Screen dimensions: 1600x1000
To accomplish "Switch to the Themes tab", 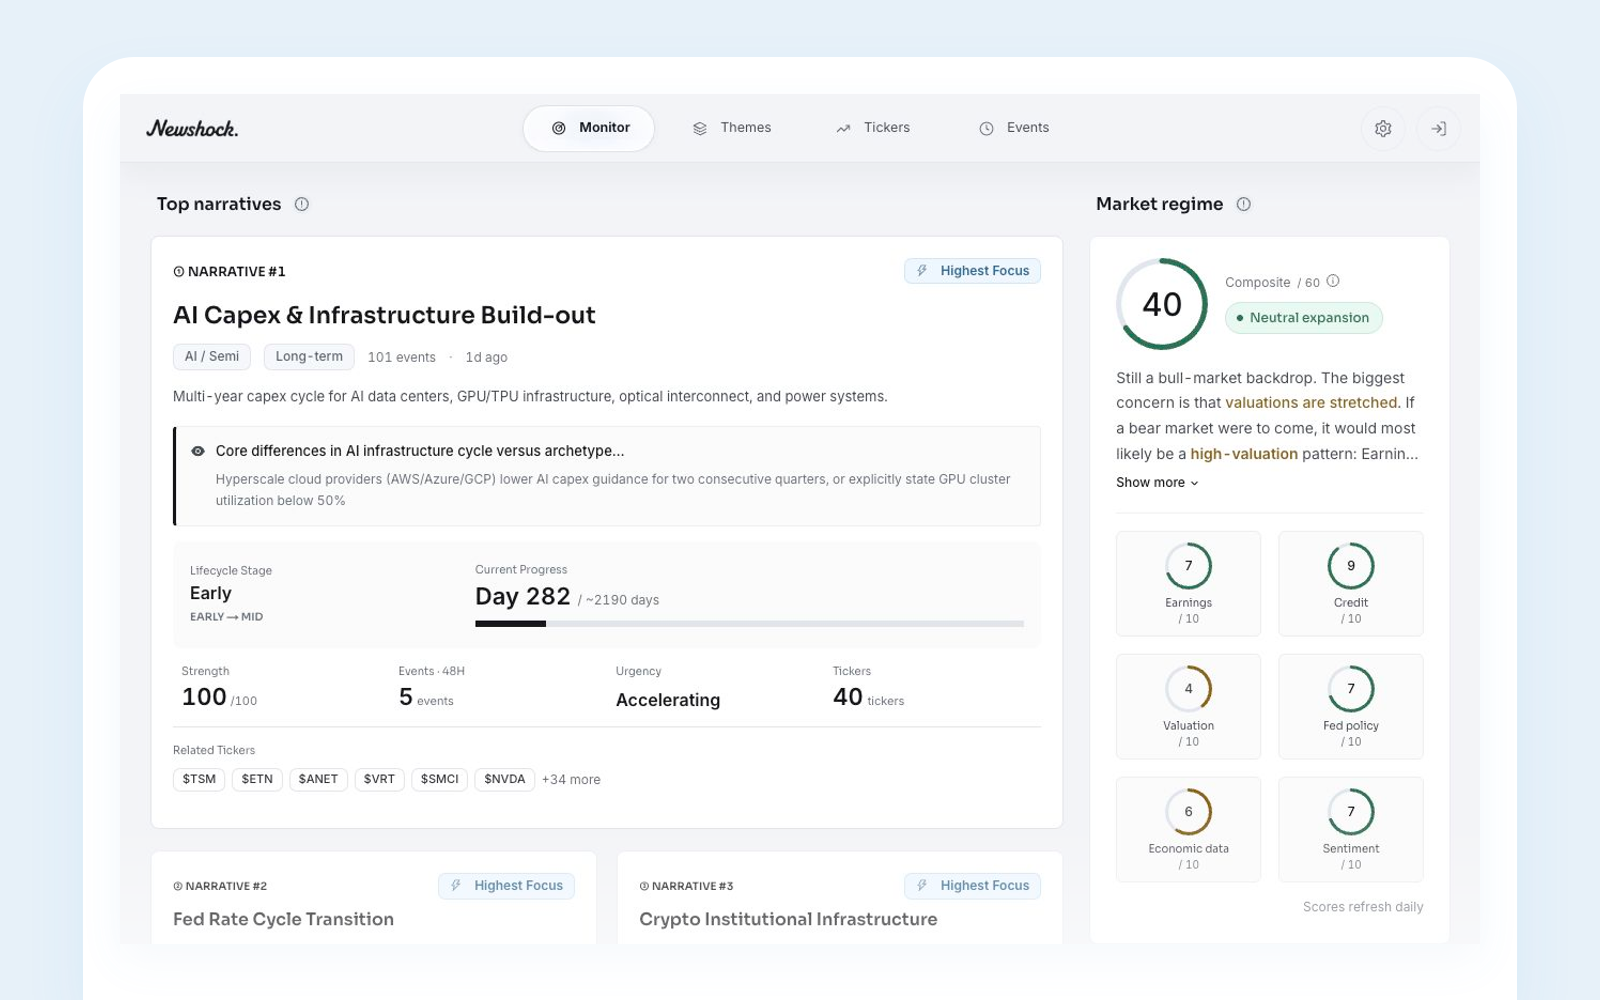I will coord(731,128).
